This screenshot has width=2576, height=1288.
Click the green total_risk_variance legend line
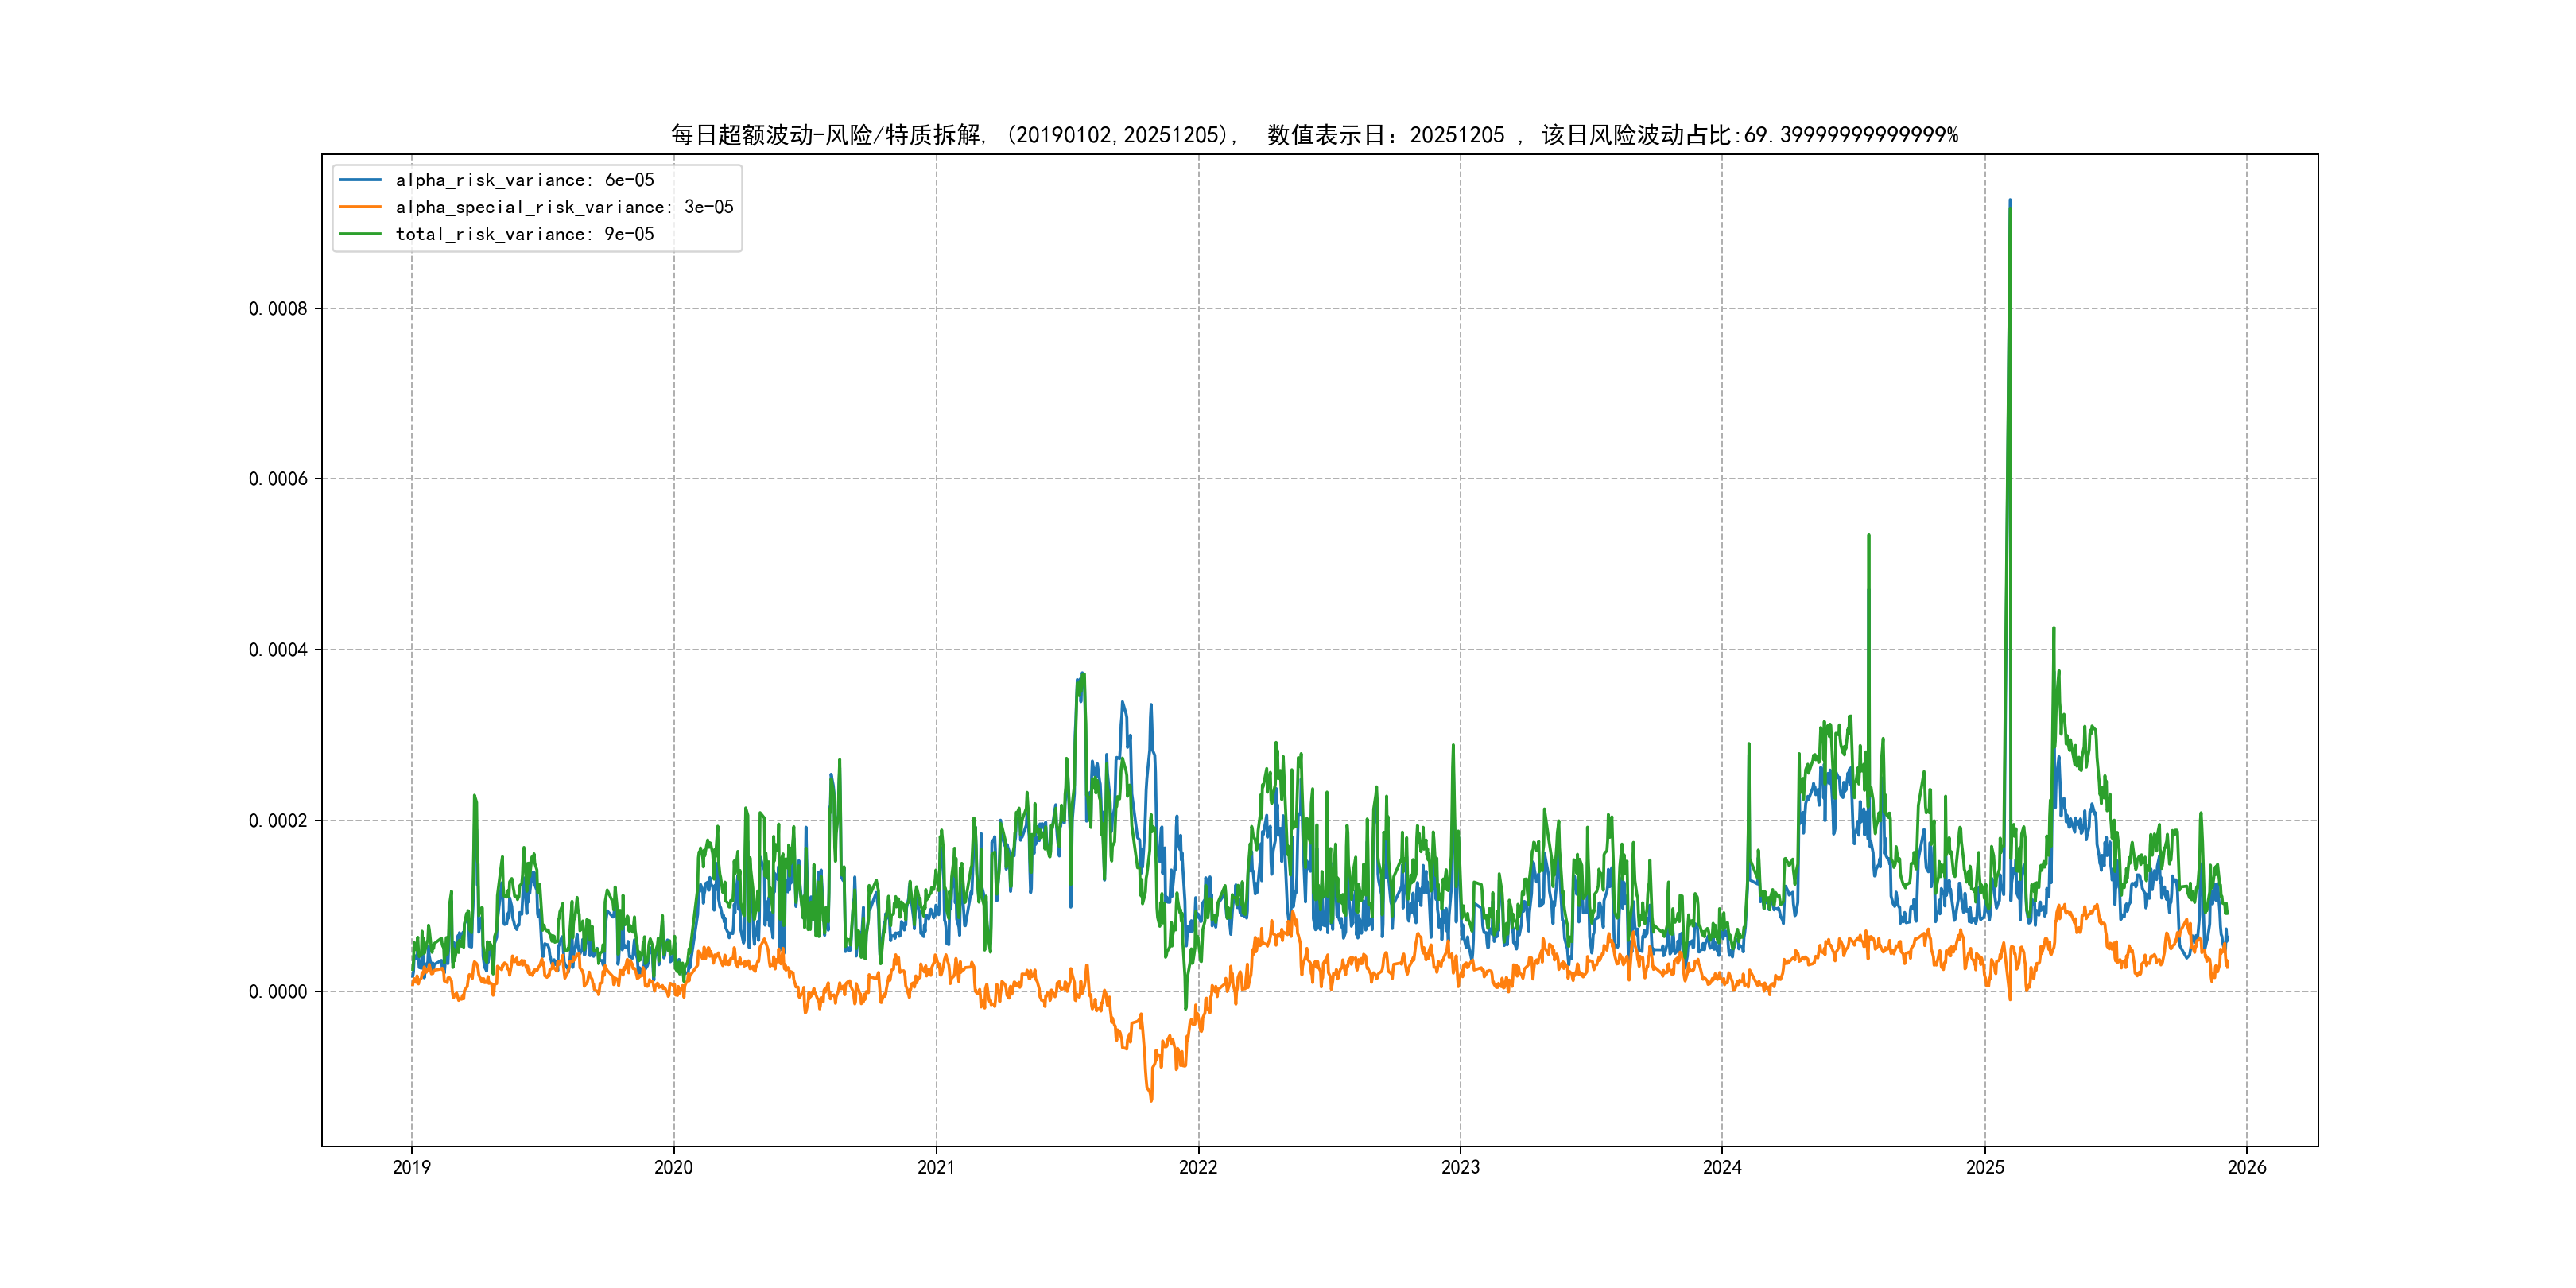tap(360, 234)
